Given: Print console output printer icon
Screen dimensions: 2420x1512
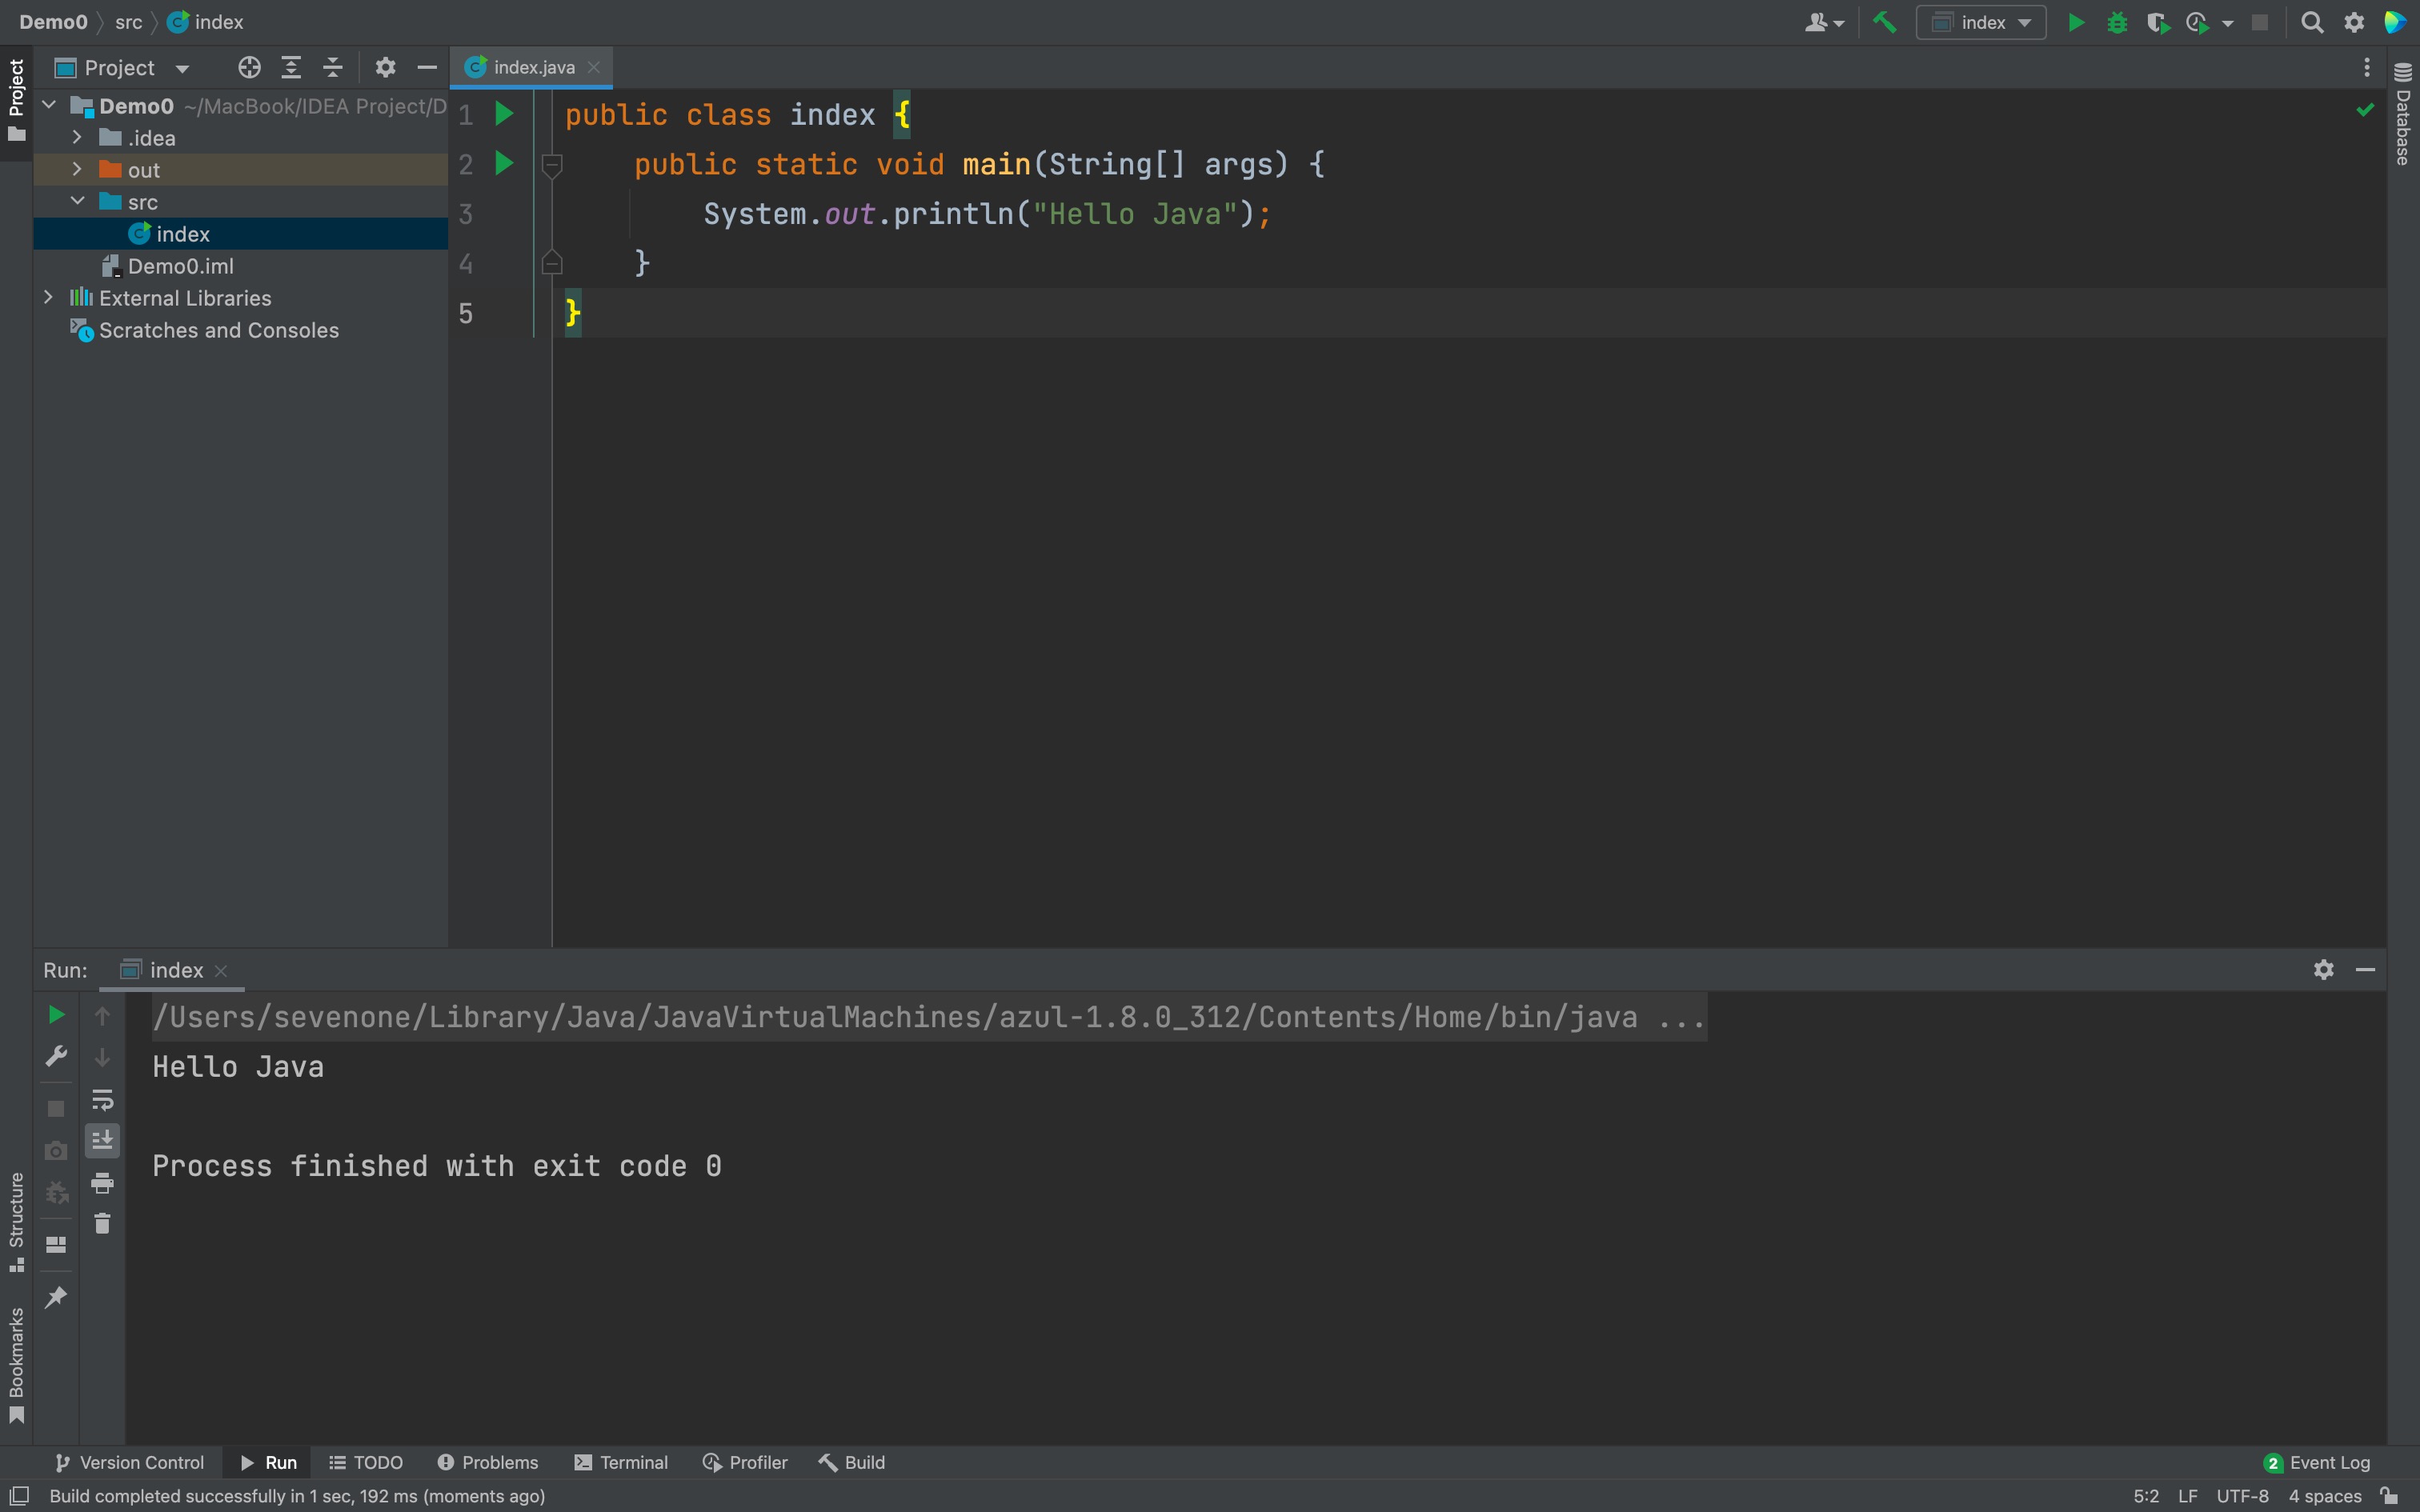Looking at the screenshot, I should click(102, 1183).
